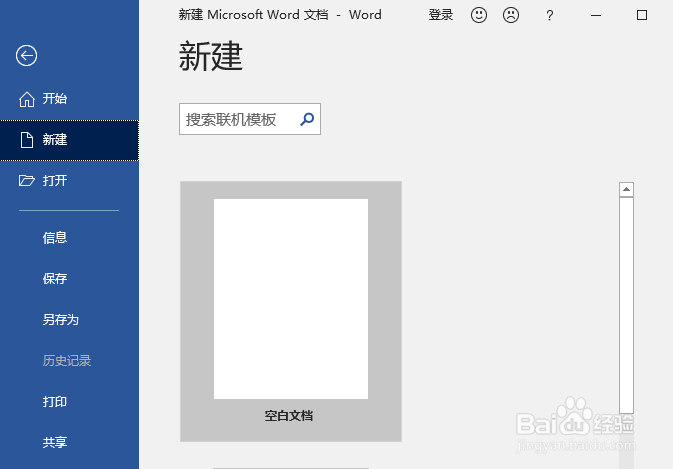This screenshot has height=469, width=673.
Task: Open the 打印 page
Action: pos(55,402)
